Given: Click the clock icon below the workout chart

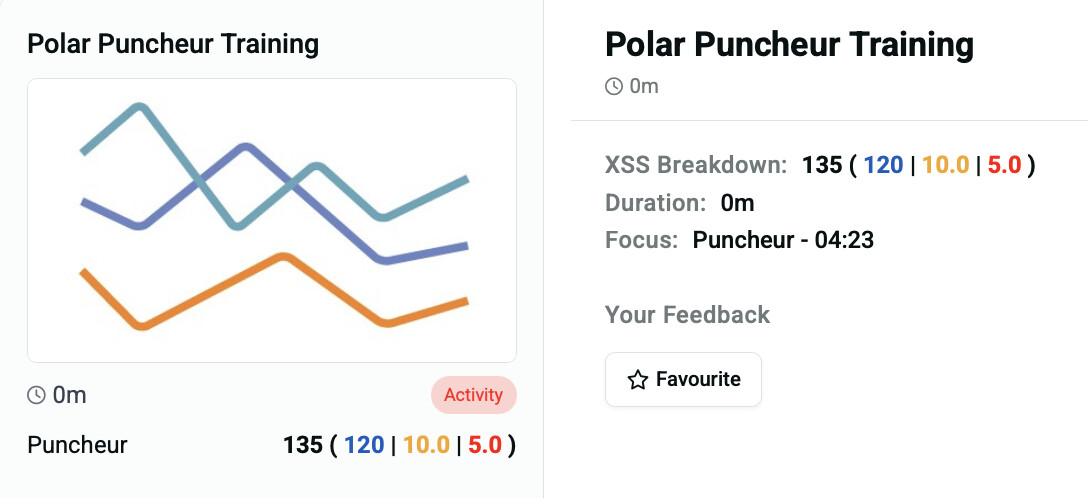Looking at the screenshot, I should click(x=37, y=395).
